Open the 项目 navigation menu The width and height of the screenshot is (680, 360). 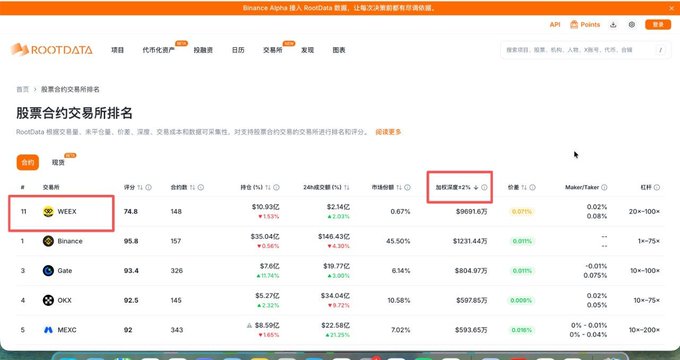coord(118,50)
